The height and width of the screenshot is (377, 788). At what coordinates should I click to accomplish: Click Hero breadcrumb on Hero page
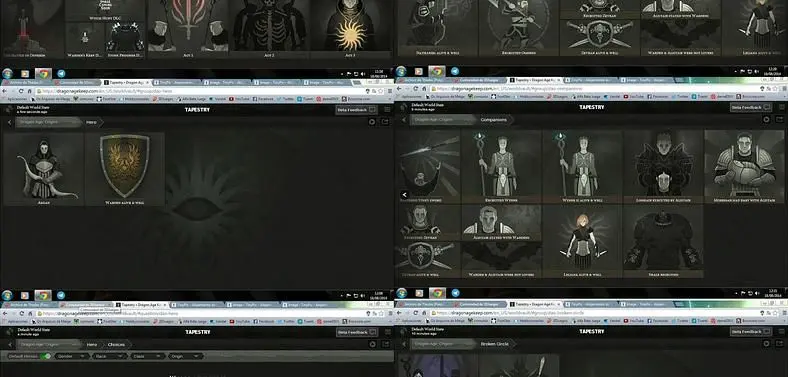pyautogui.click(x=92, y=122)
